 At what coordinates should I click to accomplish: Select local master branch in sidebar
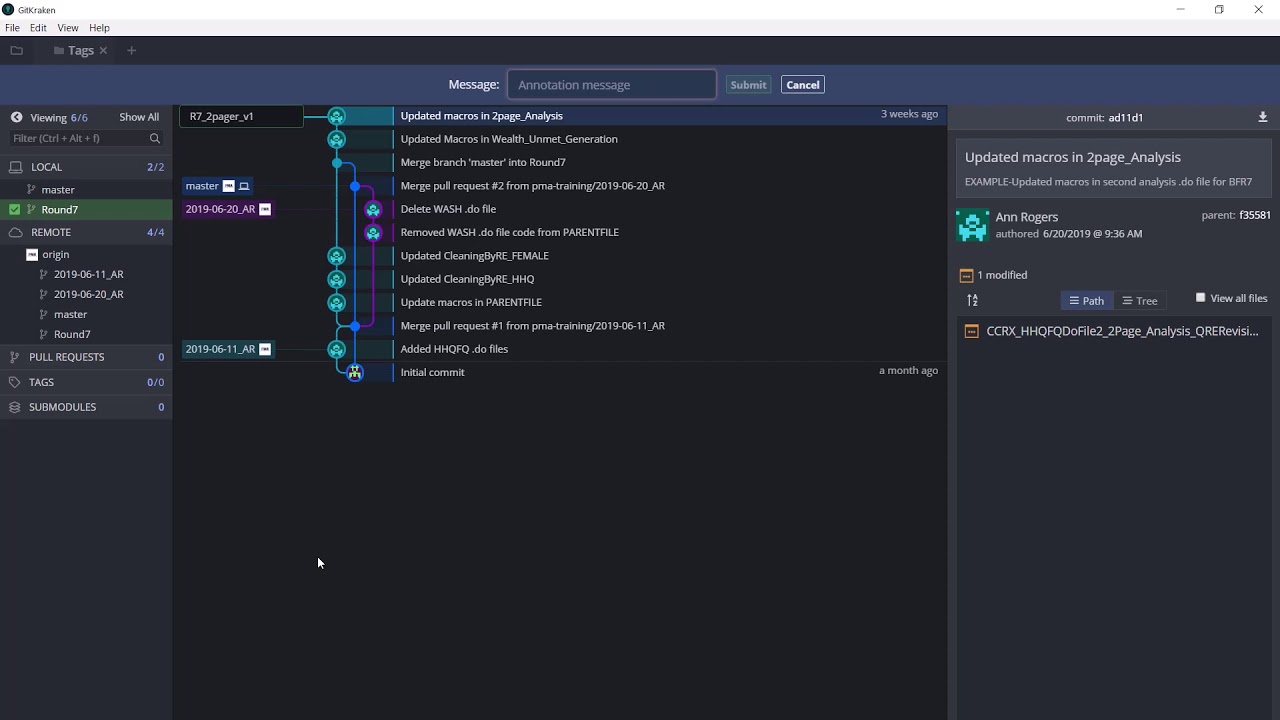point(58,189)
